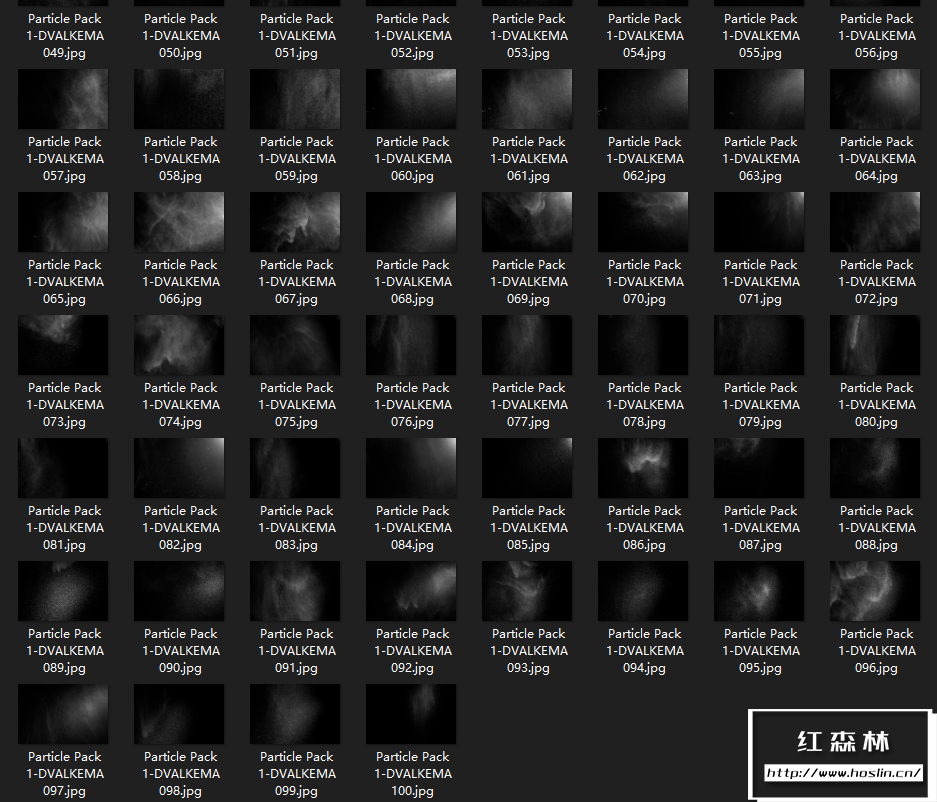Click file name Particle Pack 1-DVALKEMA 051.jpg

(296, 36)
